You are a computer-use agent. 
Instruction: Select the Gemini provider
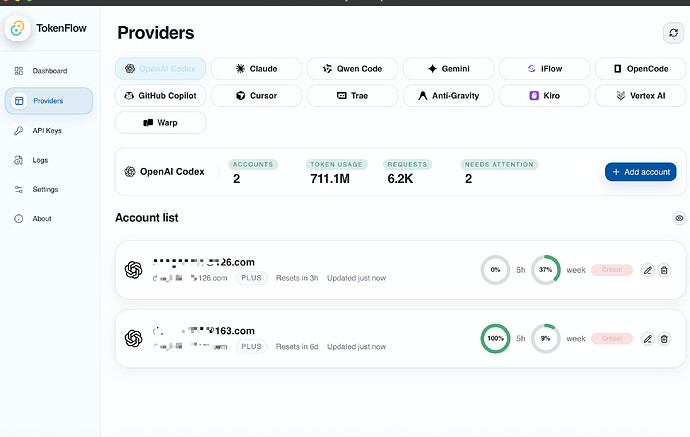point(448,69)
